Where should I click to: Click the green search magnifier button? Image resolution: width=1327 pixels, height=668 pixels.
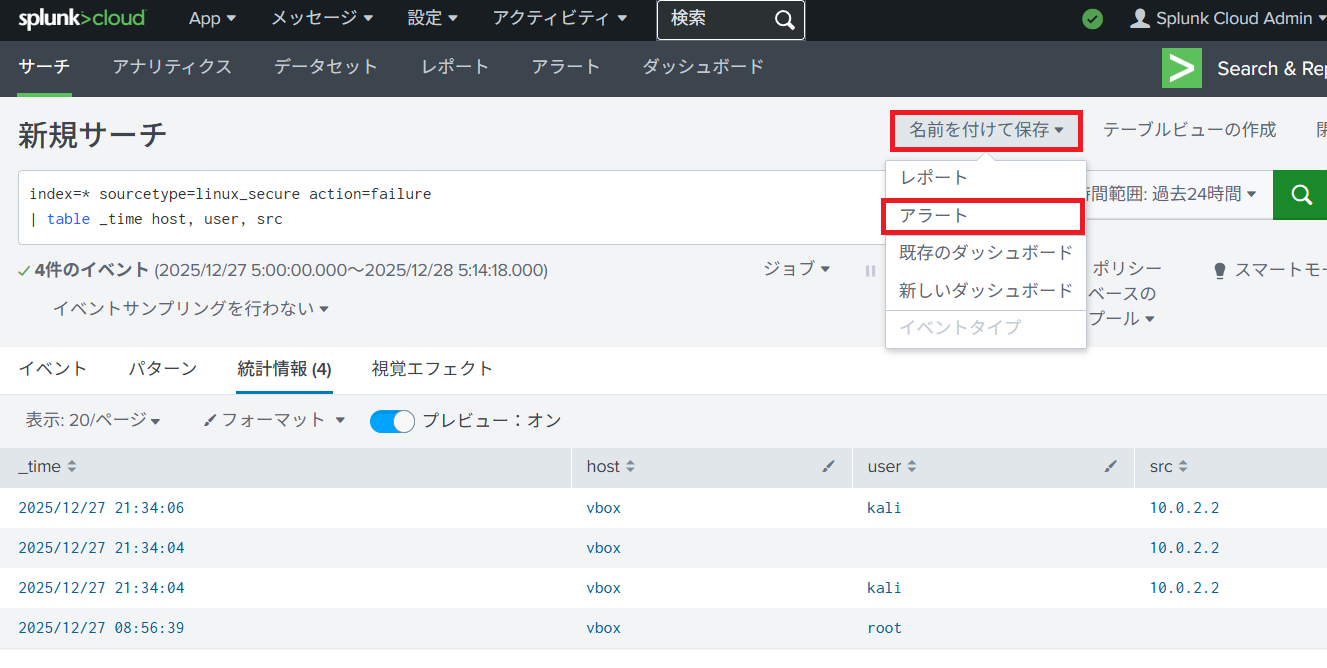1300,195
